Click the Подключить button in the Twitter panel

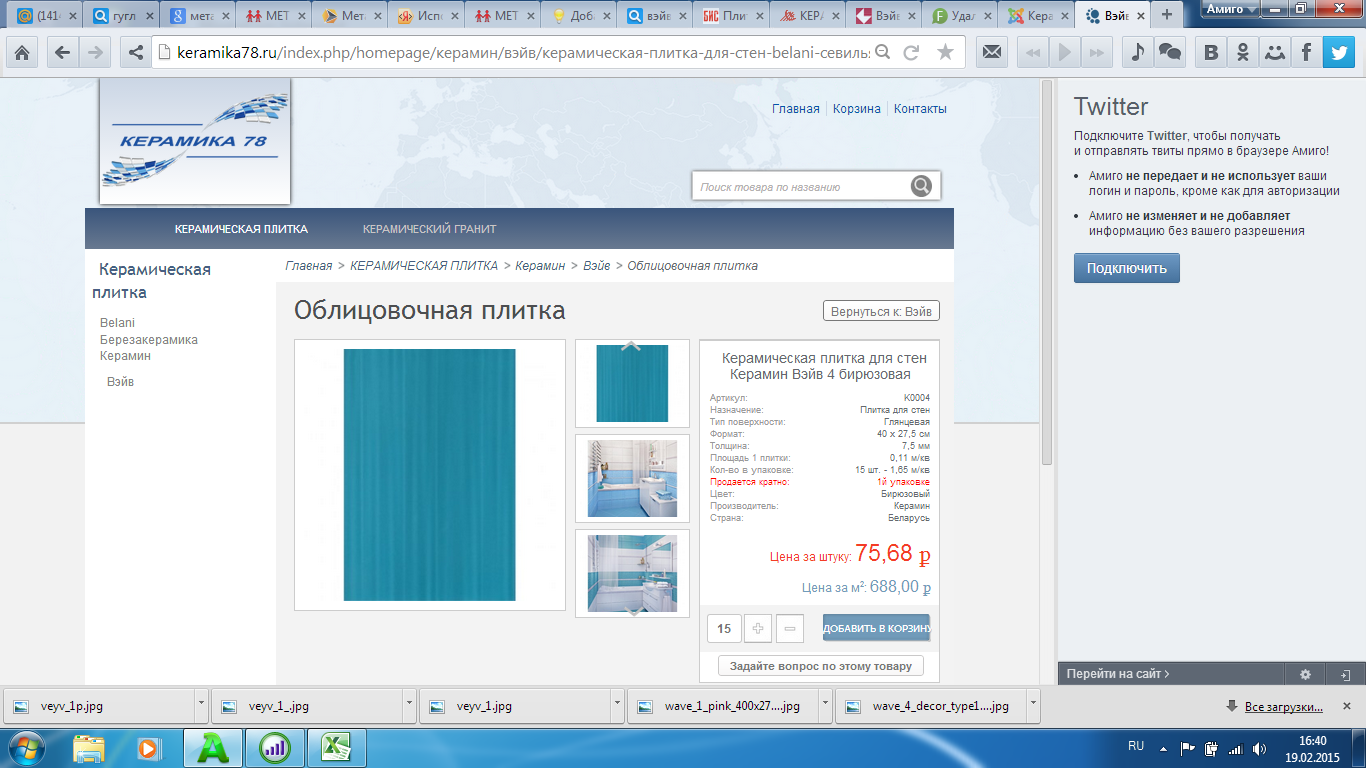tap(1126, 267)
